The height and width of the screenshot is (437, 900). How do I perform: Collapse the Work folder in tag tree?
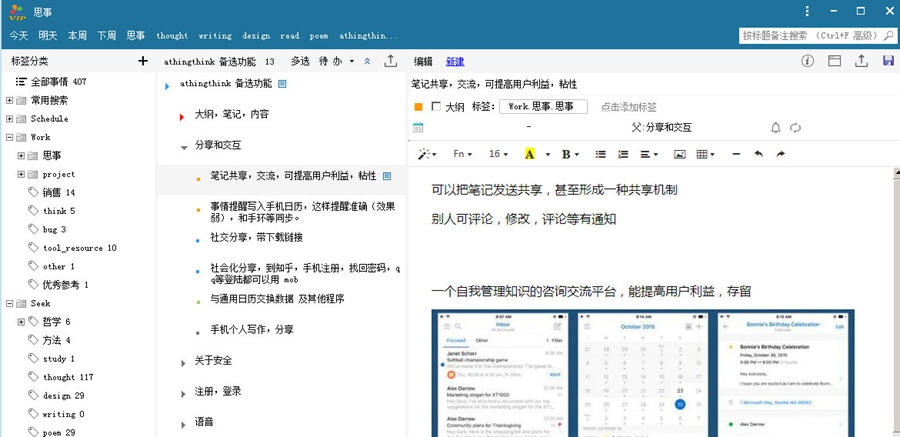[10, 137]
